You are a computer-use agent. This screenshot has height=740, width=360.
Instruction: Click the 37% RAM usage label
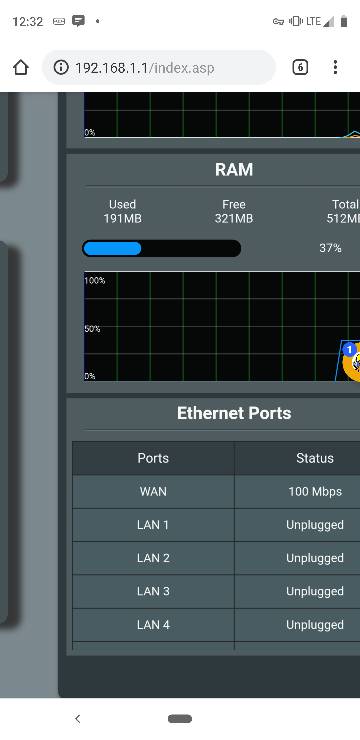tap(330, 248)
